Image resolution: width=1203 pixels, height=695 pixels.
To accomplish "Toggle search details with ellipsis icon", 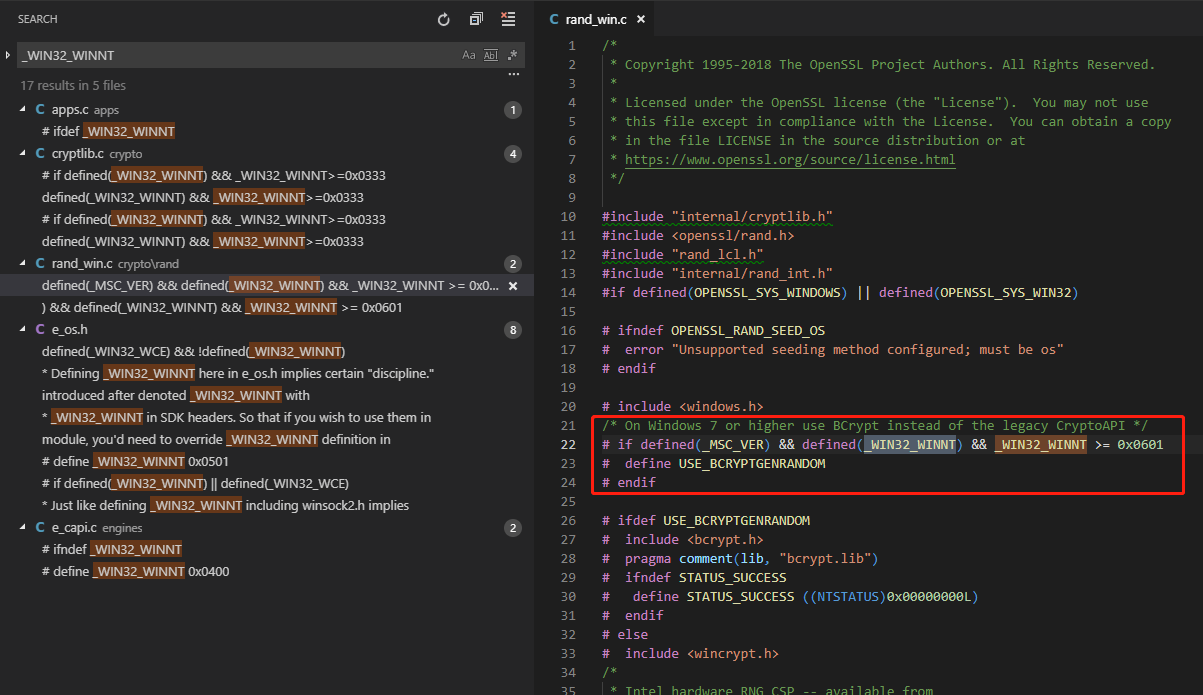I will 514,75.
